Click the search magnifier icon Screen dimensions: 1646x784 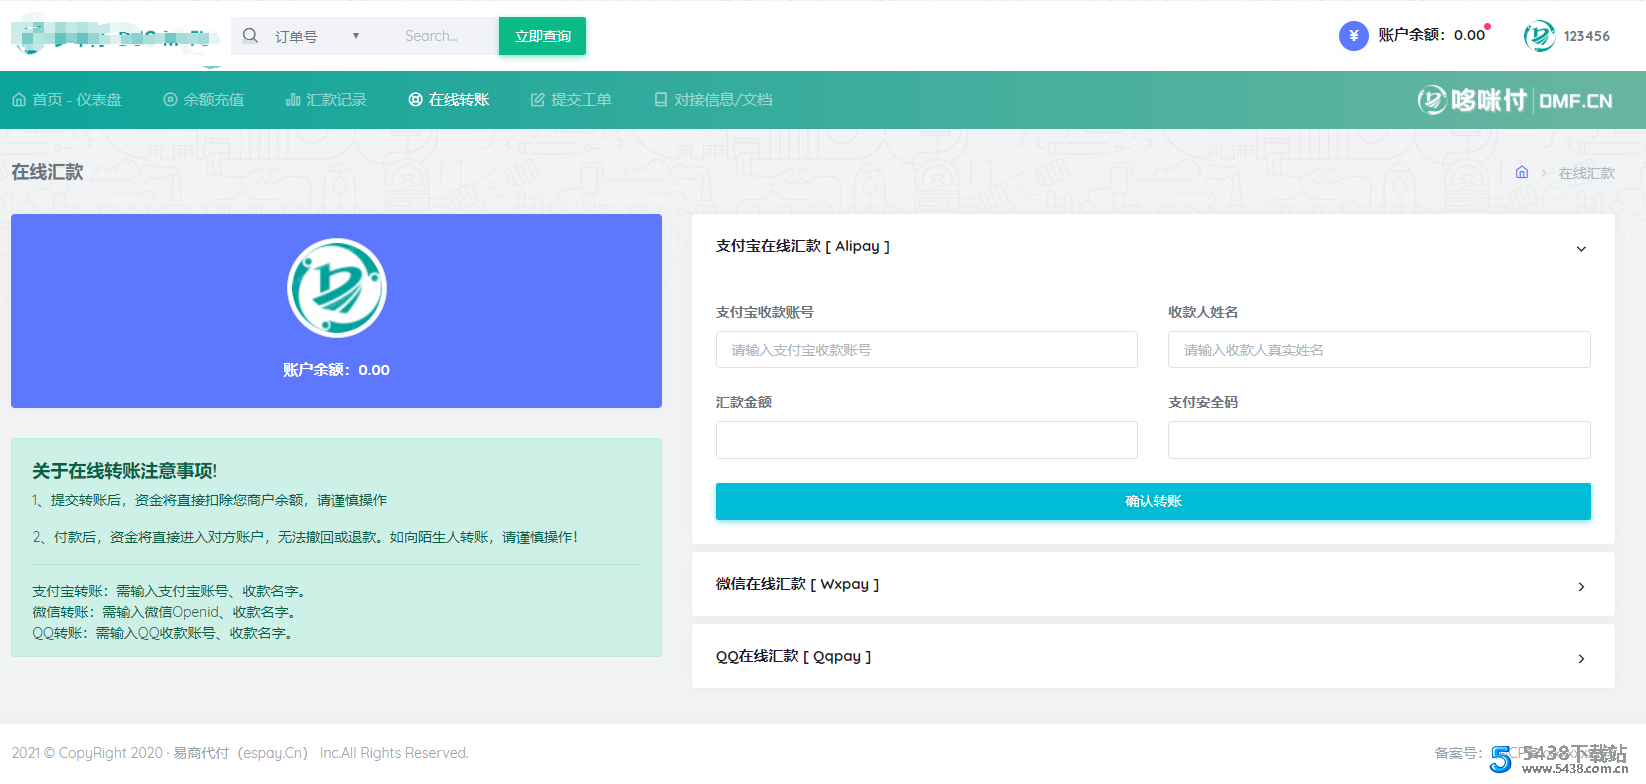(x=250, y=36)
